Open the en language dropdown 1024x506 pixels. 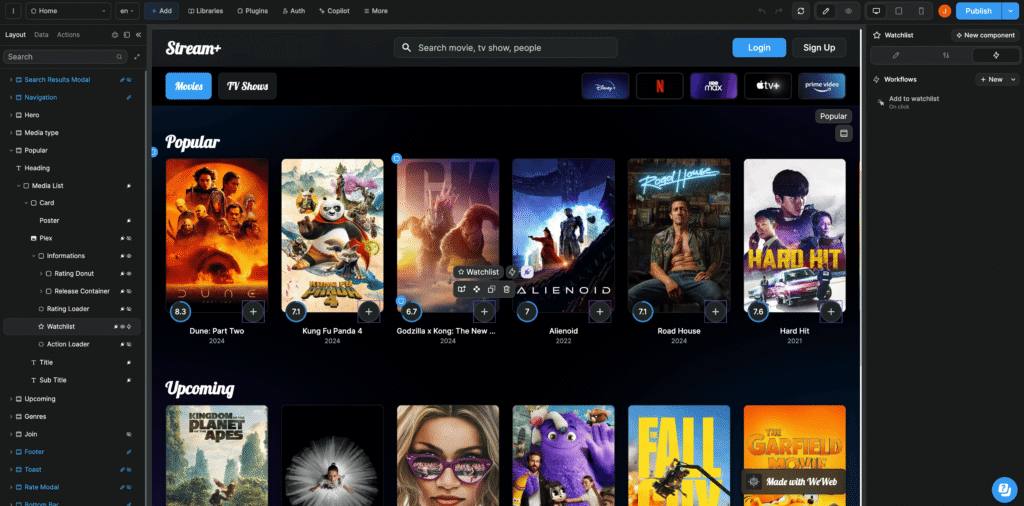click(127, 11)
